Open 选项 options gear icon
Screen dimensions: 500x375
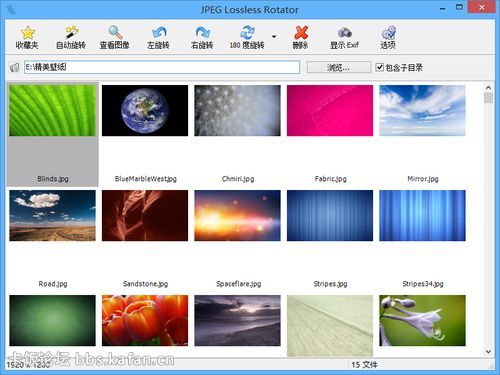[x=388, y=33]
